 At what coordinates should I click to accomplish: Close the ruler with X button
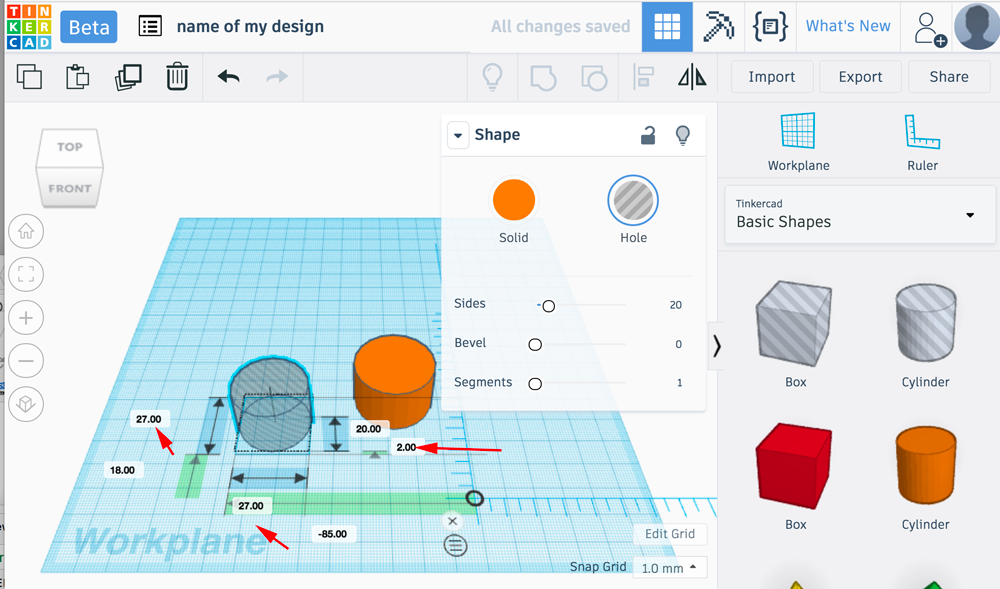point(452,521)
